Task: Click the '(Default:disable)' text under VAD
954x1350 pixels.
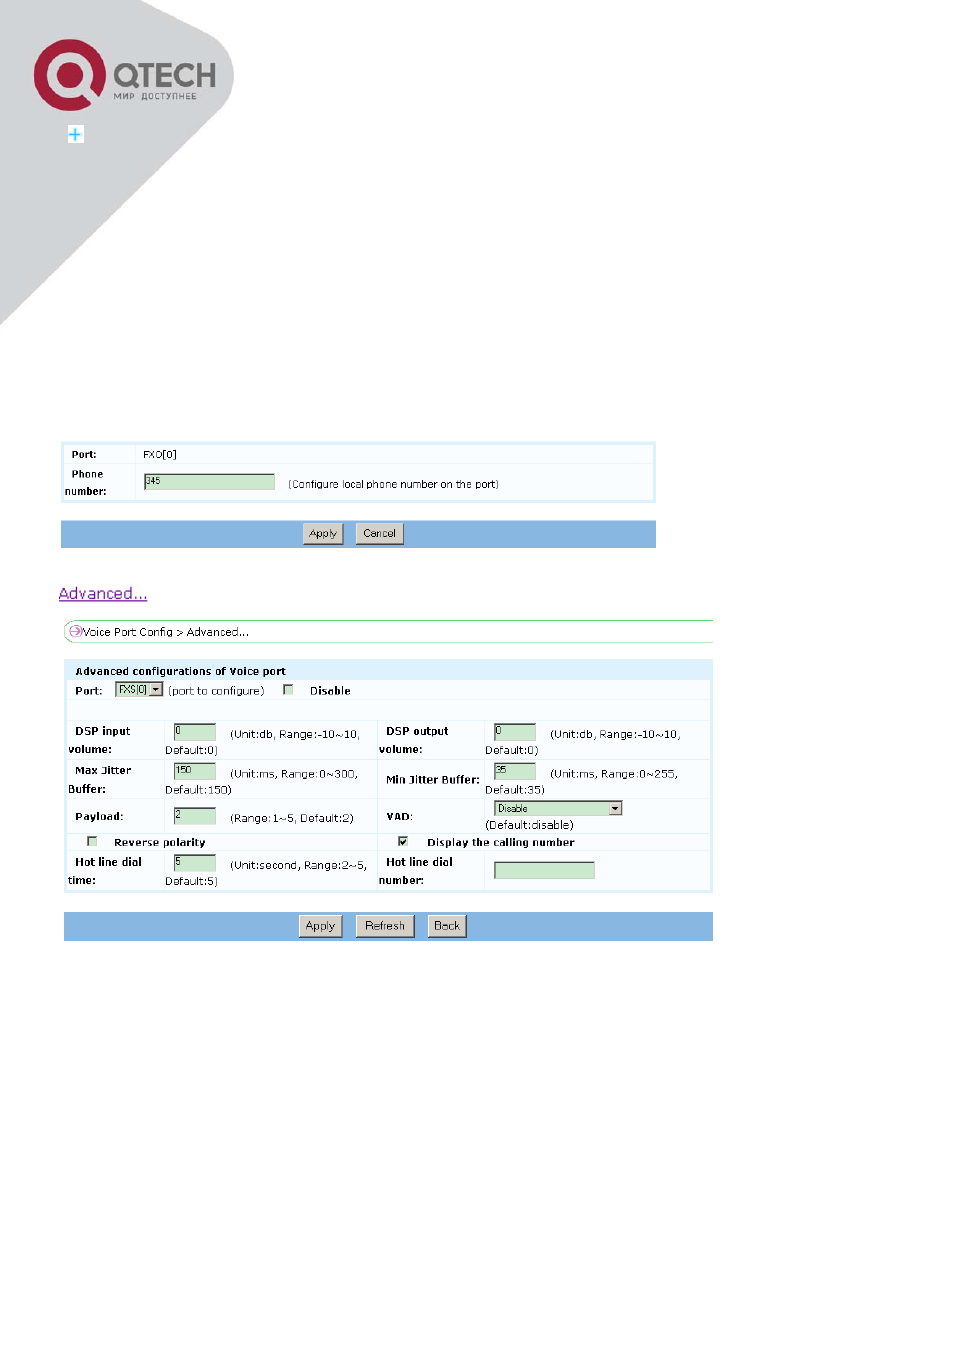Action: (x=529, y=825)
